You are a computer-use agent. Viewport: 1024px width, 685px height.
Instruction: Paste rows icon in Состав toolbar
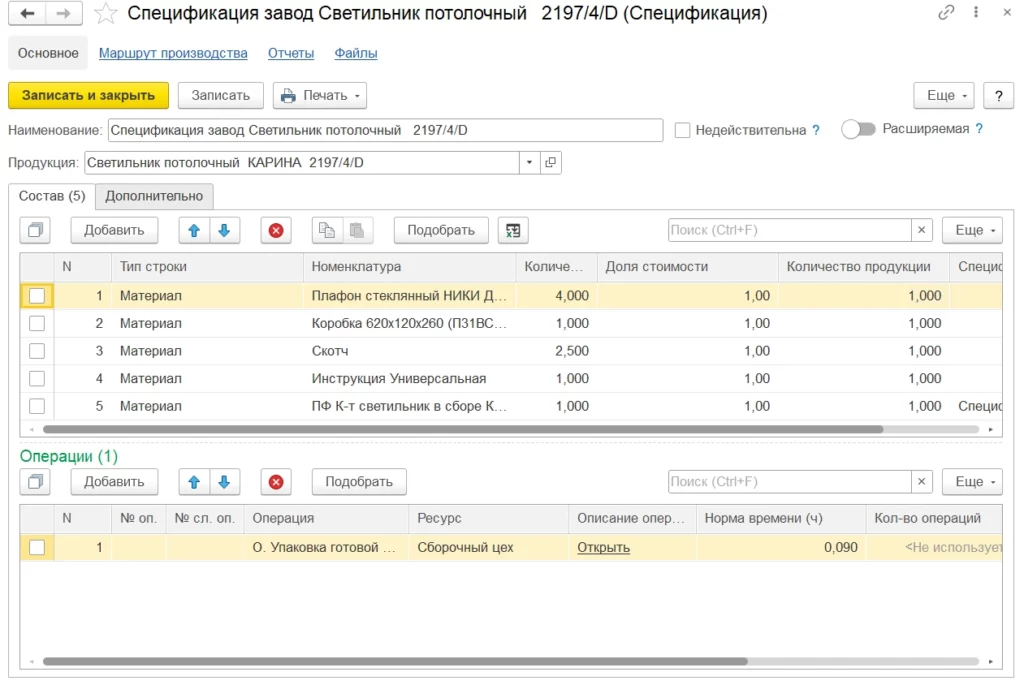(357, 230)
